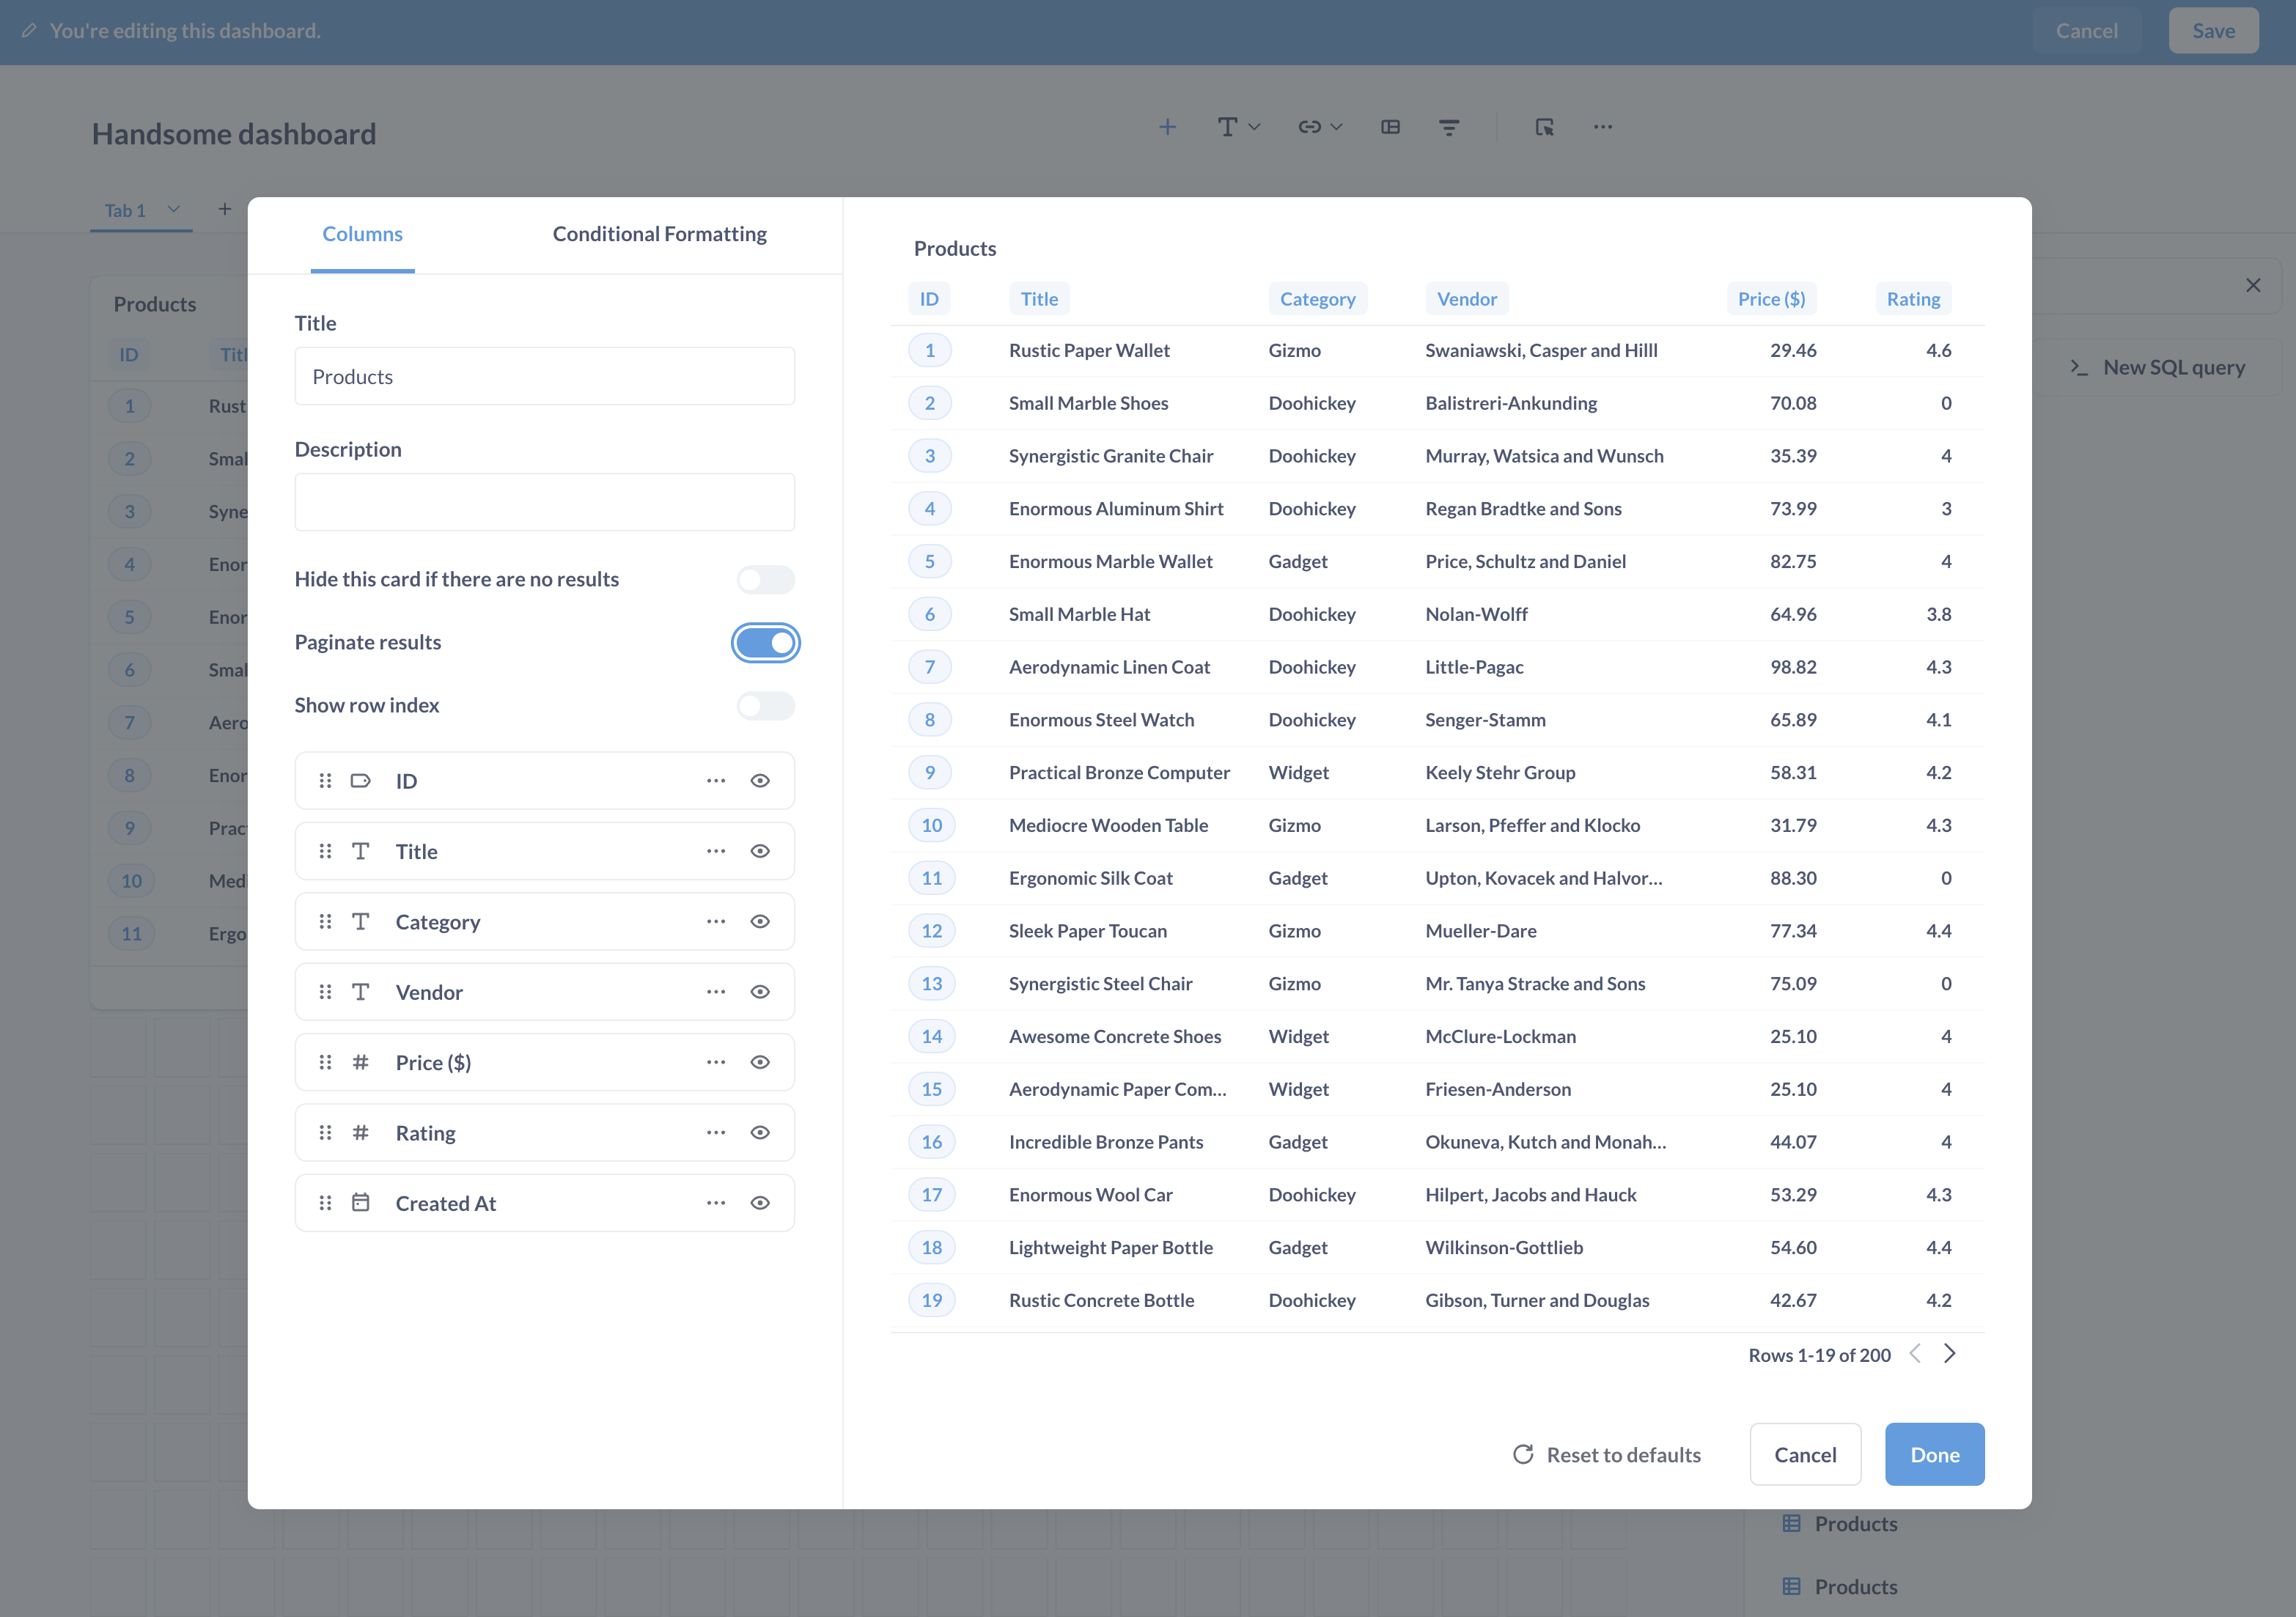The width and height of the screenshot is (2296, 1617).
Task: Click the click-behavior cursor icon
Action: pyautogui.click(x=1544, y=128)
